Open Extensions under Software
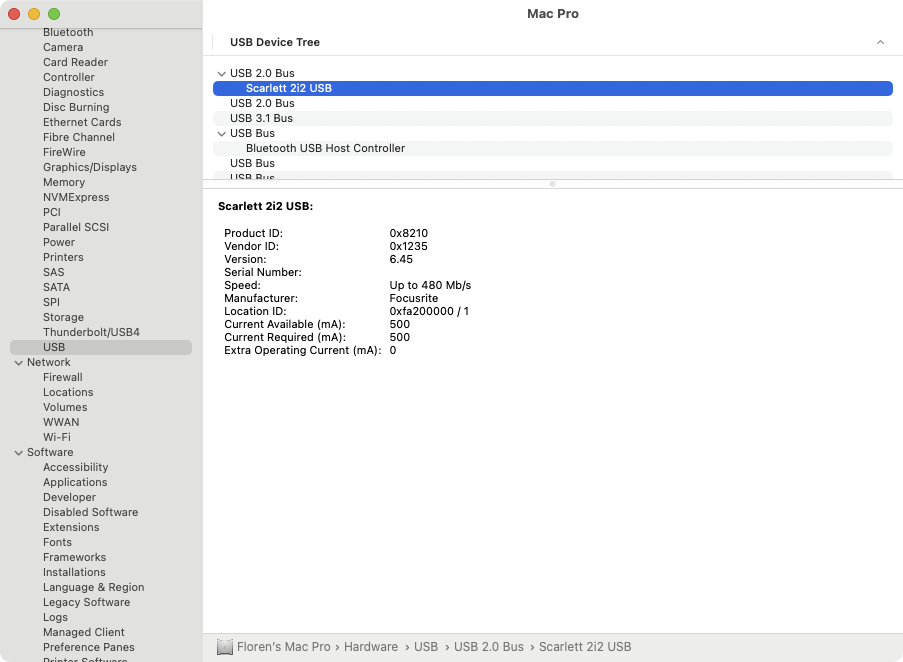The width and height of the screenshot is (903, 662). pyautogui.click(x=71, y=527)
